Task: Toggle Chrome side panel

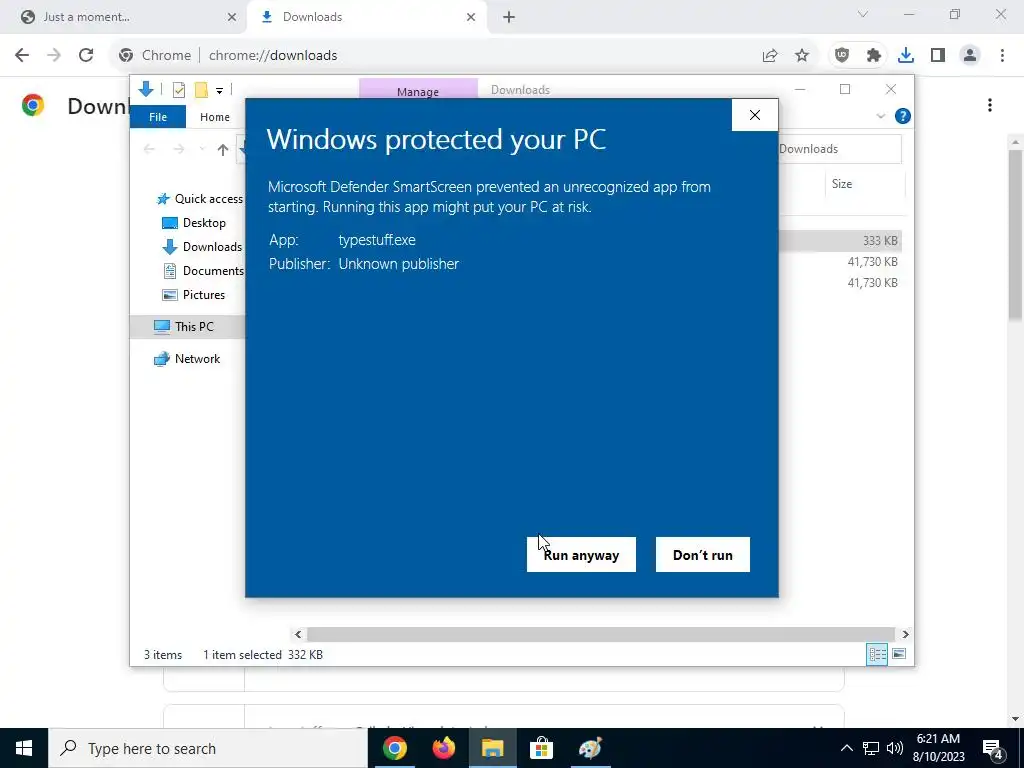Action: [938, 56]
